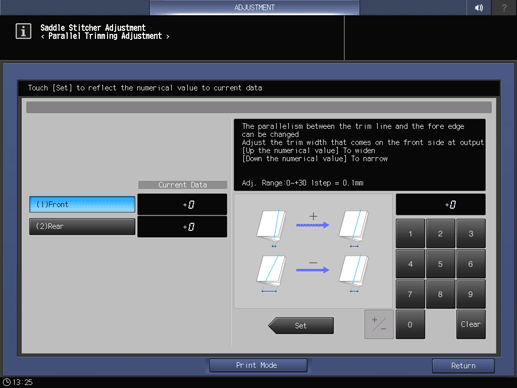Open the help question mark icon
517x388 pixels.
pos(504,7)
